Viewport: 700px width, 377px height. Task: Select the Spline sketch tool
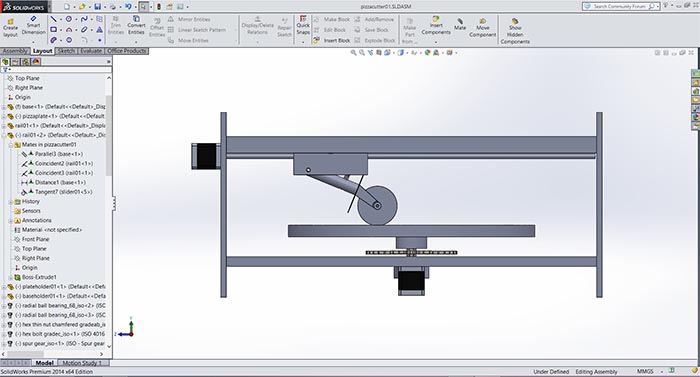pos(84,19)
